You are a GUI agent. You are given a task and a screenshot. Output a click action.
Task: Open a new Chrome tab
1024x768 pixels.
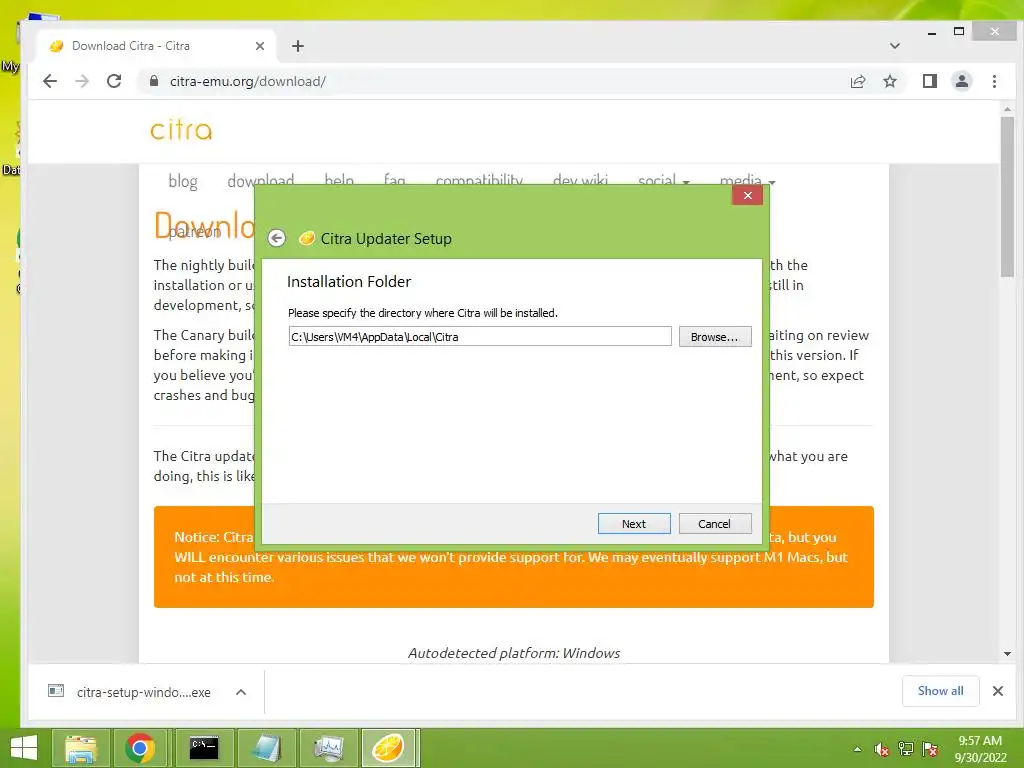pos(298,46)
